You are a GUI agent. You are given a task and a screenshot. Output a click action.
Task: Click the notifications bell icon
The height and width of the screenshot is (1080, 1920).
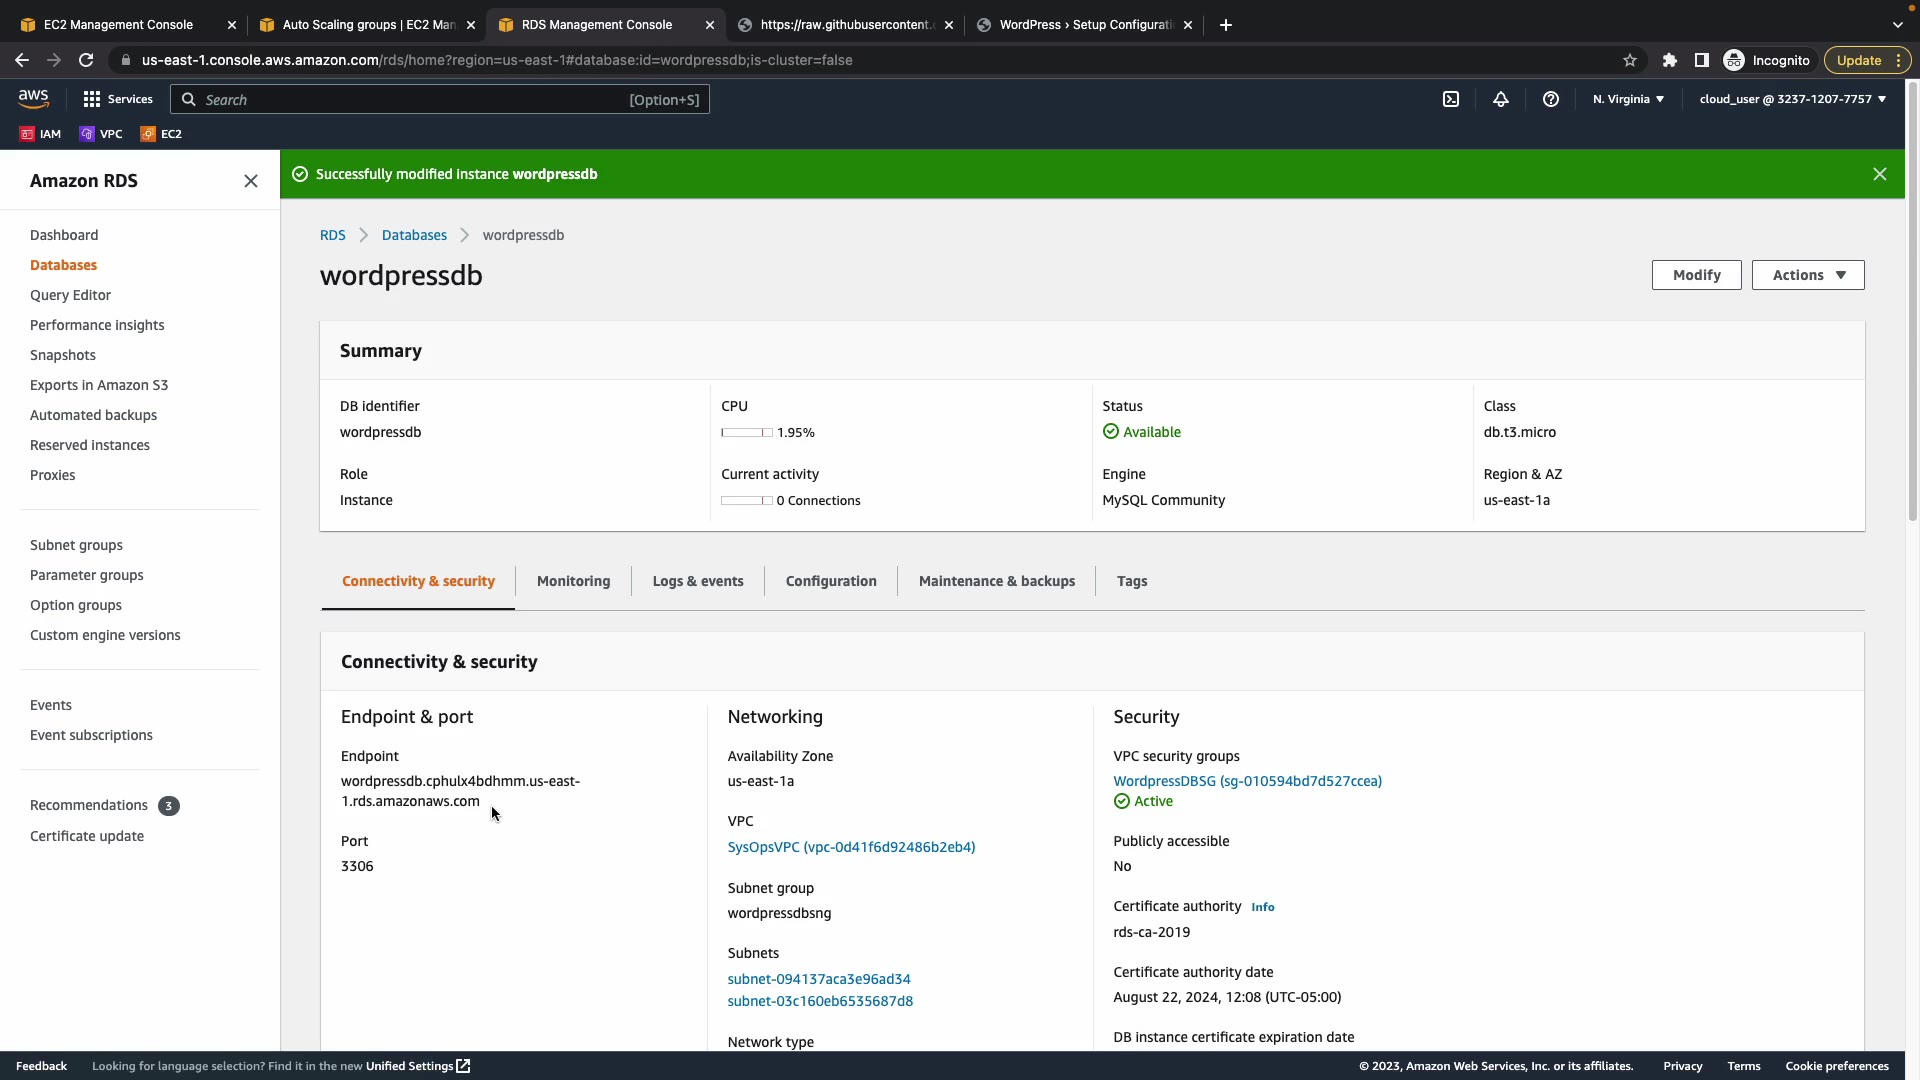tap(1501, 99)
